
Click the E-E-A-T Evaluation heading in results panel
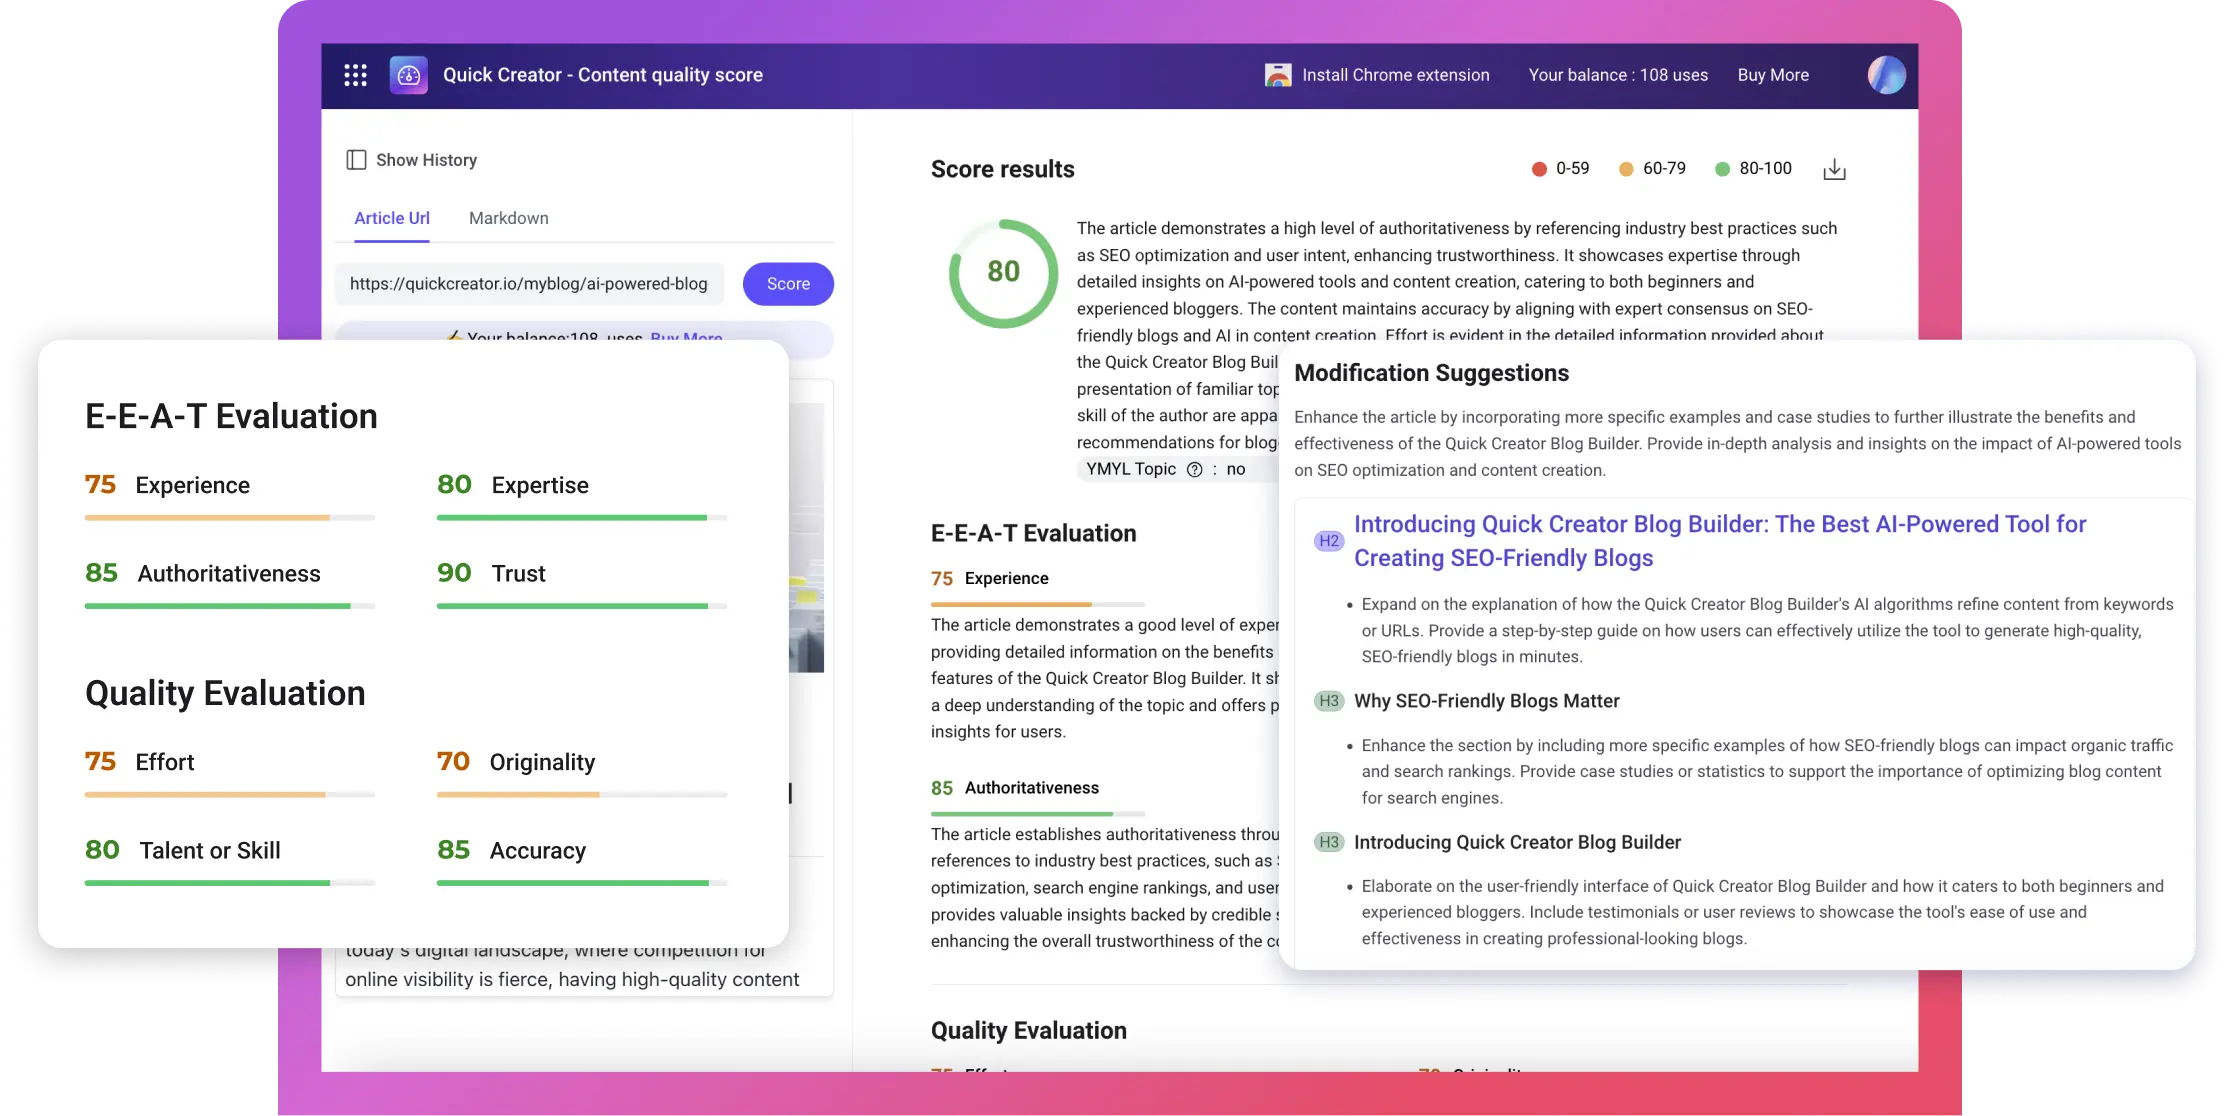pyautogui.click(x=1033, y=533)
